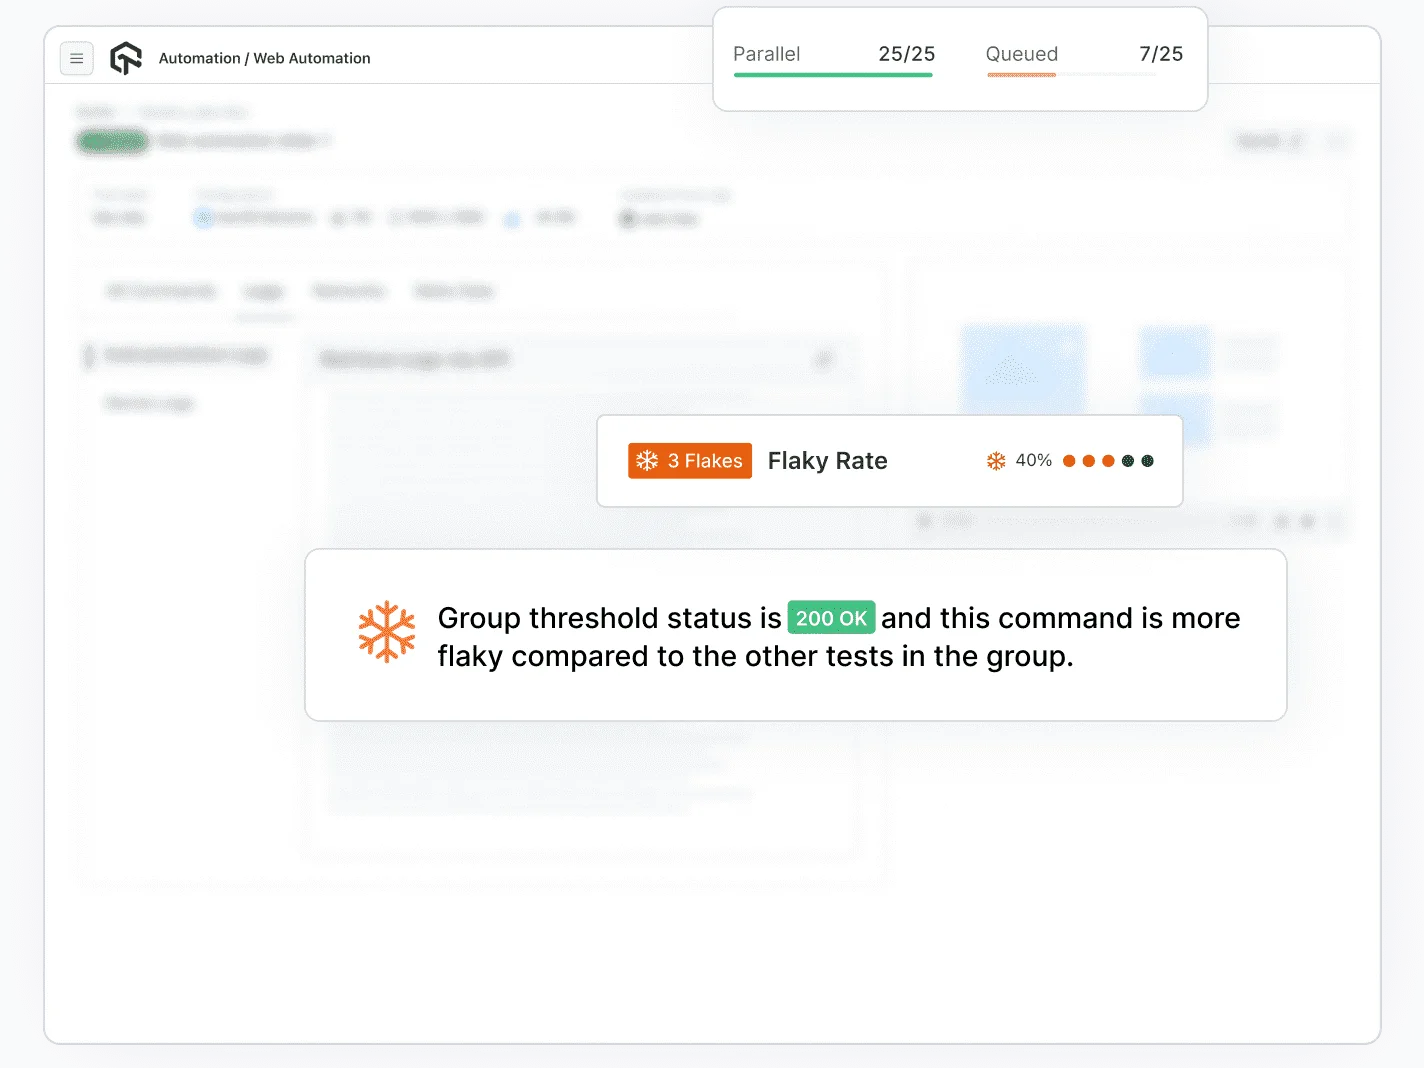Toggle the second orange flaky-rate dot
Screen dimensions: 1424x1068
tap(1088, 461)
